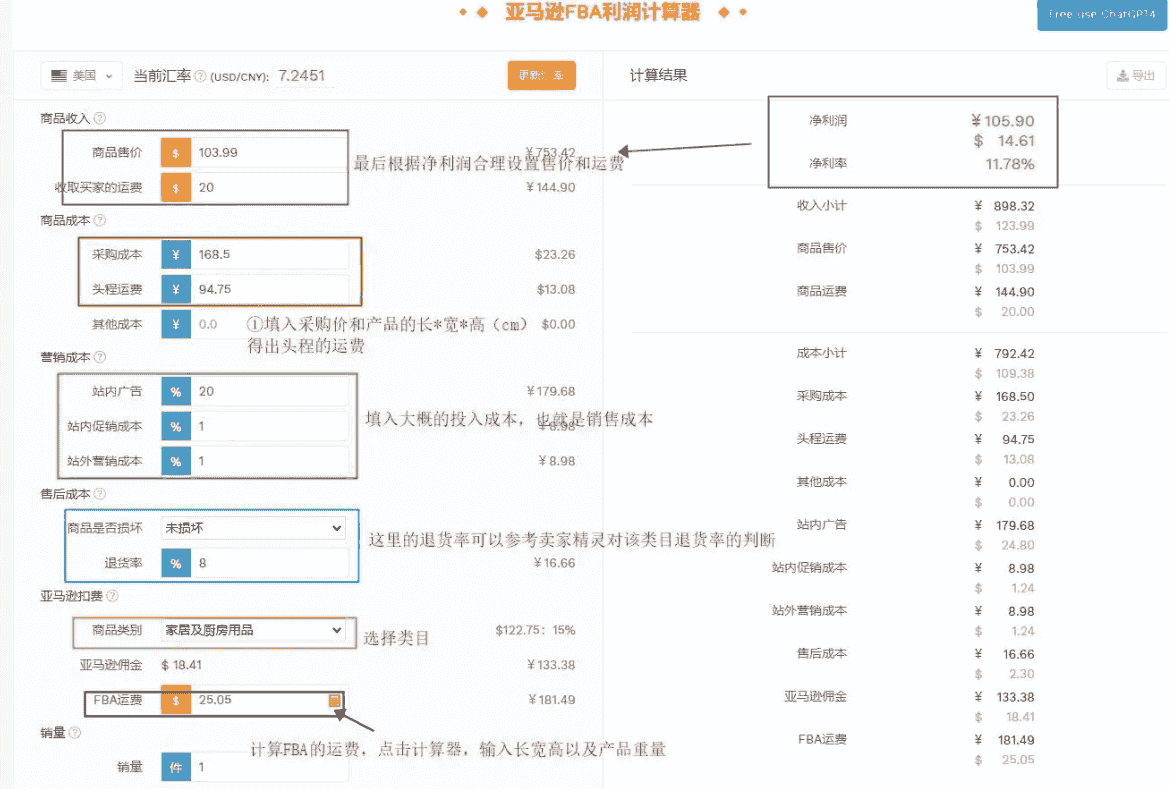Click the $ currency icon beside 商品售价

pyautogui.click(x=175, y=152)
